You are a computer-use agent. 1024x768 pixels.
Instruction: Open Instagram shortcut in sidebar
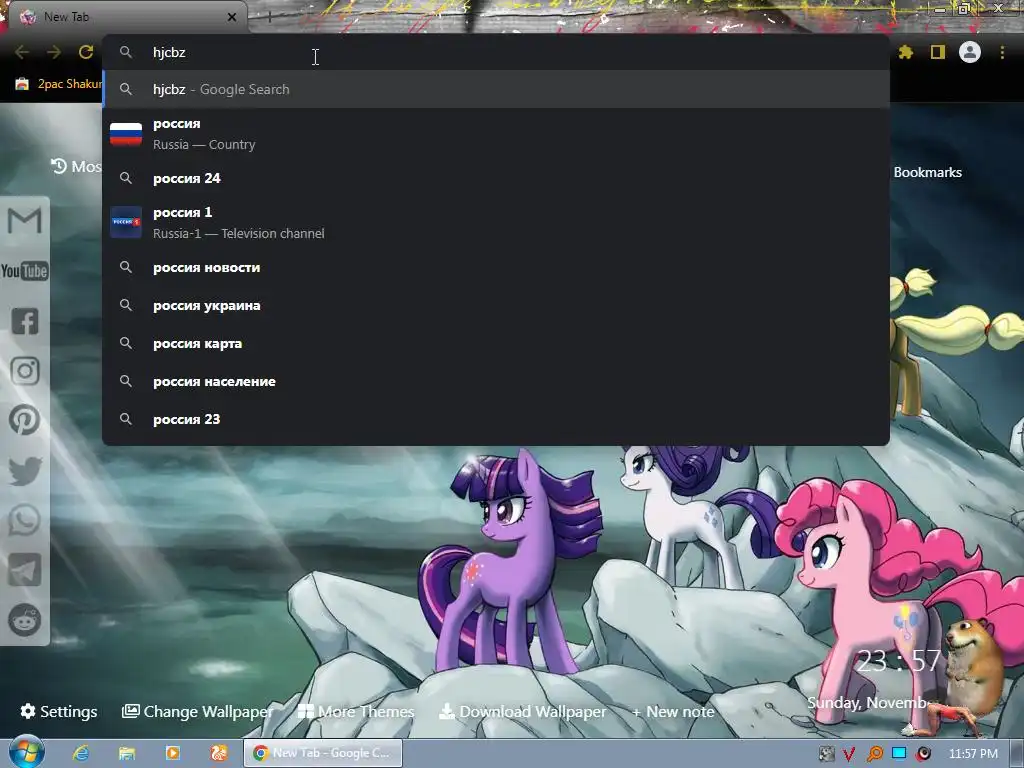25,371
